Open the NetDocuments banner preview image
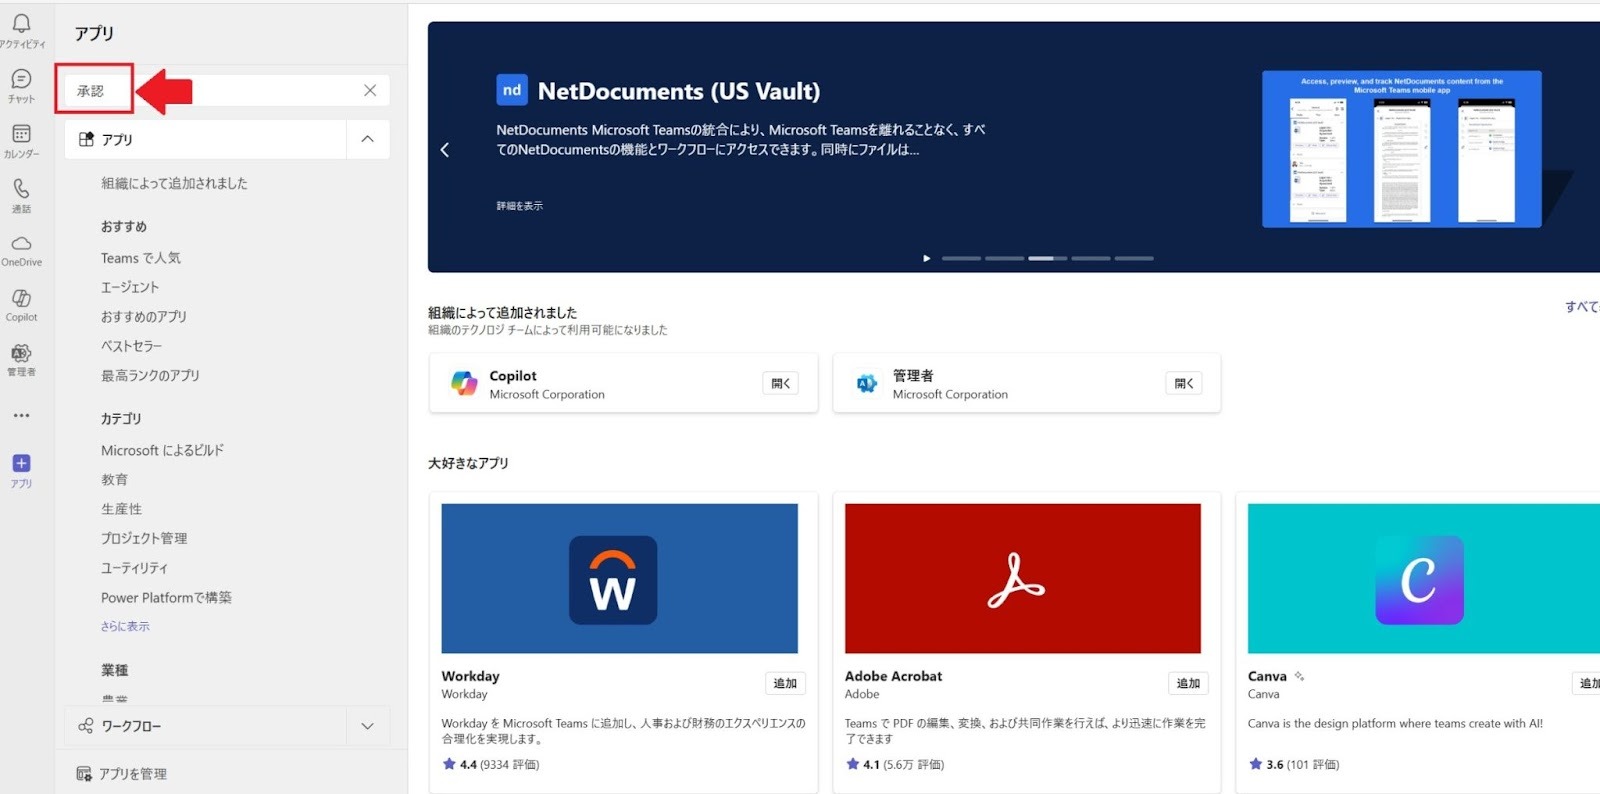 pos(1401,149)
